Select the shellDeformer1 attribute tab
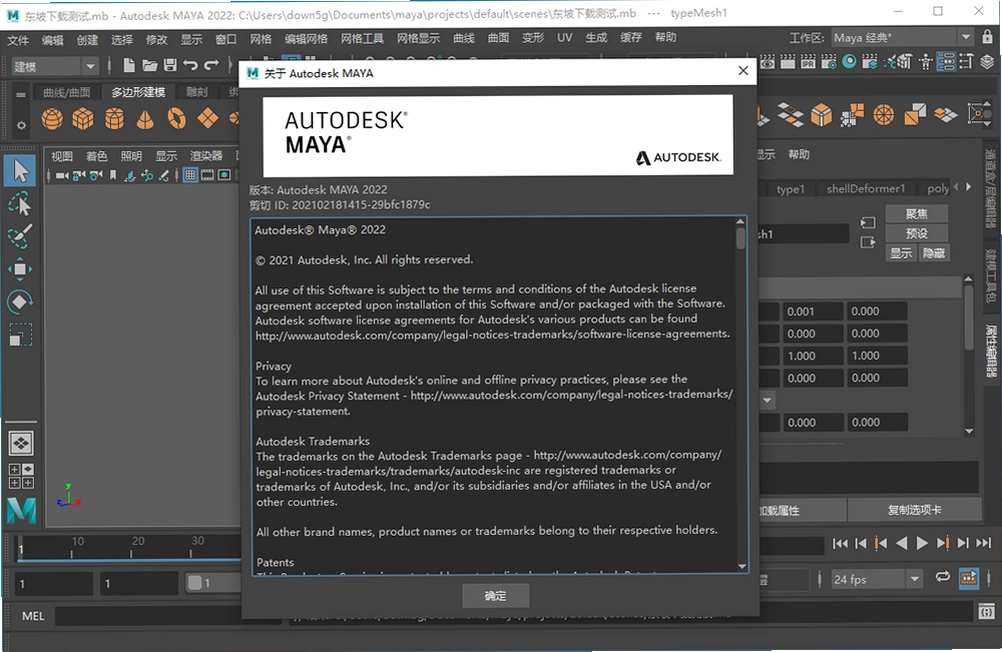Screen dimensions: 1002x652 [x=866, y=189]
